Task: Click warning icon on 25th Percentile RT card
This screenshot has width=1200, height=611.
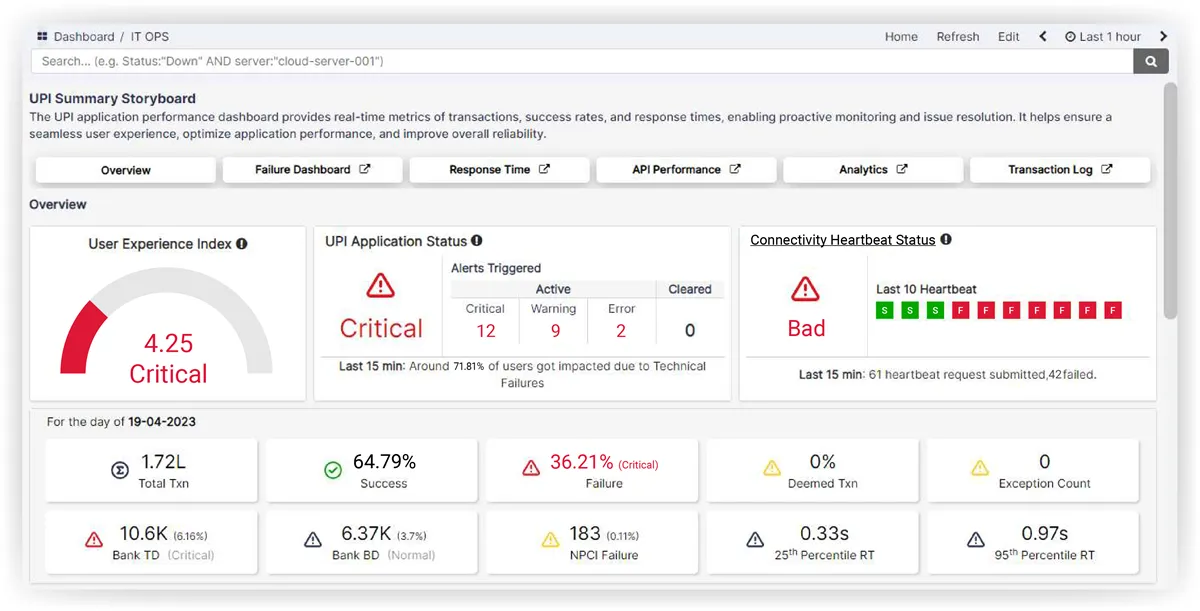Action: click(x=755, y=540)
